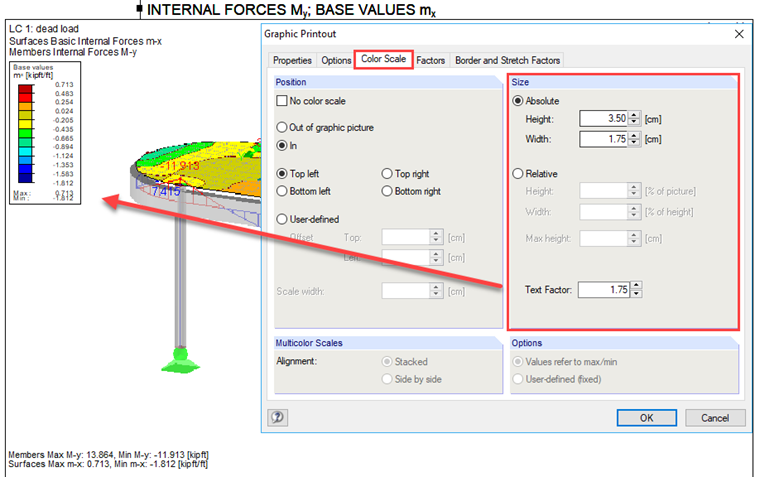The height and width of the screenshot is (477, 760).
Task: Select Side by side alignment option
Action: pyautogui.click(x=387, y=379)
